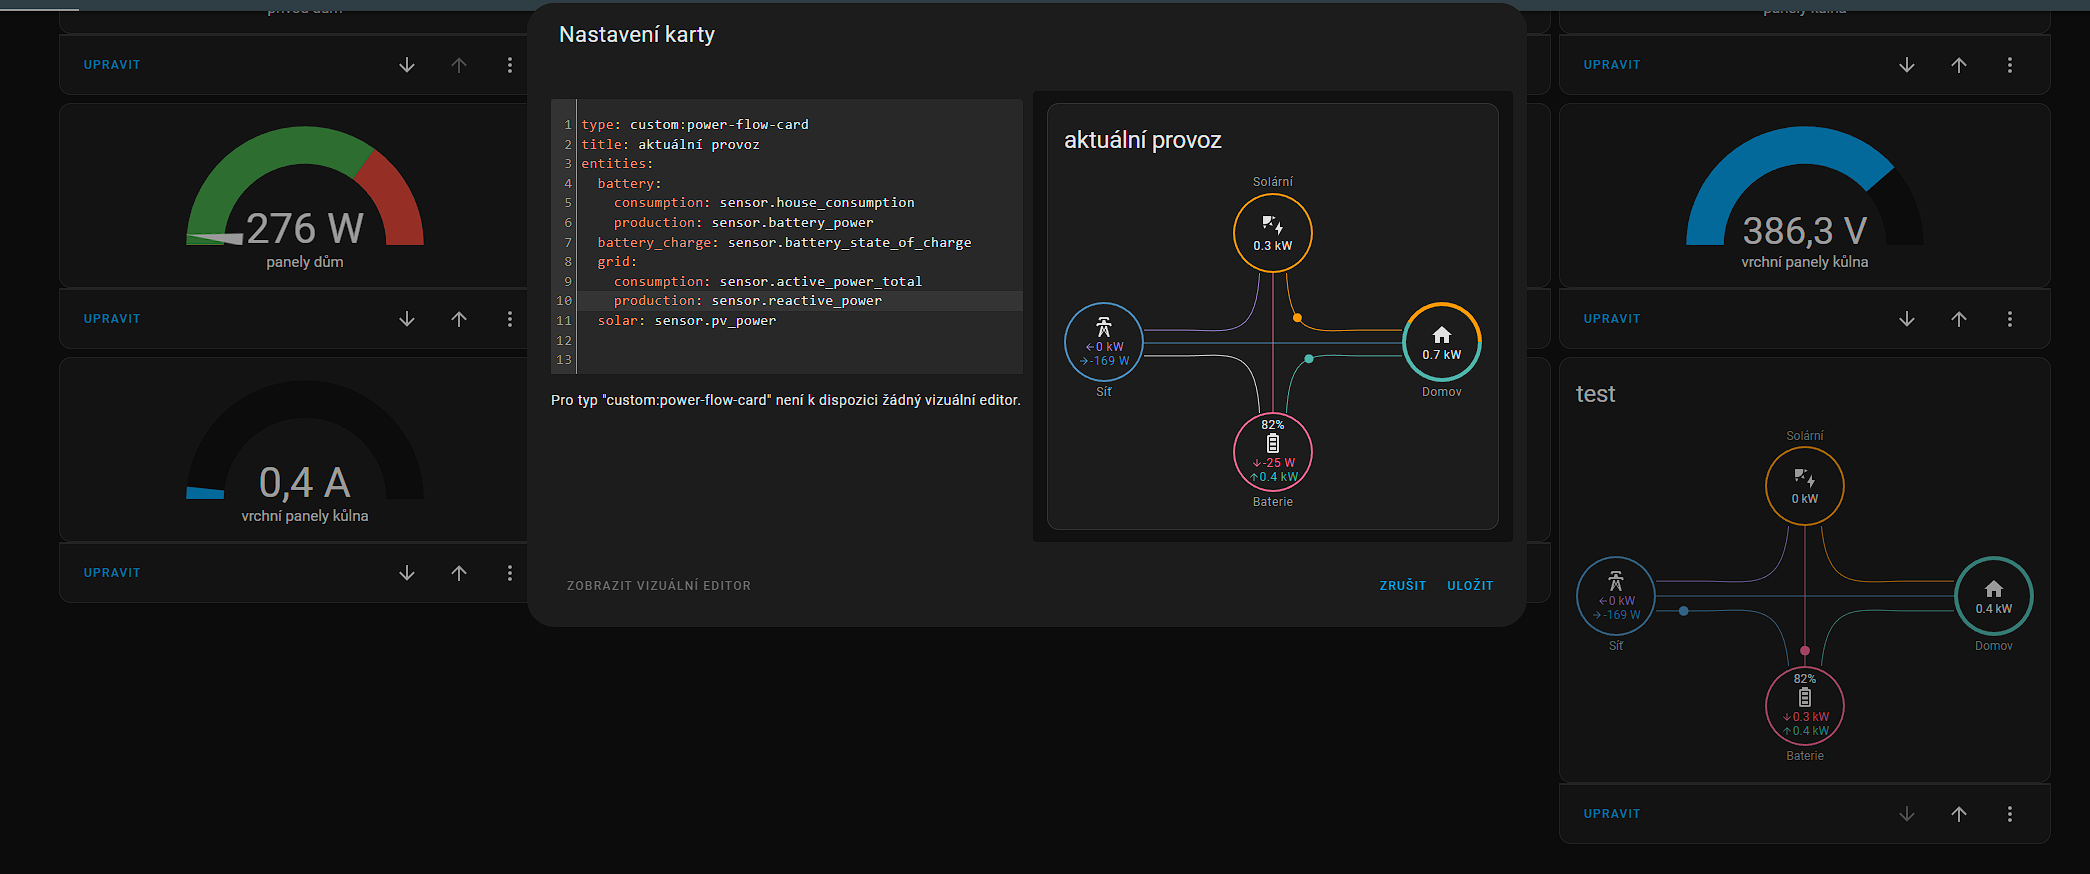Click UPRAVIT in row above 386,3 V gauge
This screenshot has width=2090, height=874.
(x=1612, y=65)
